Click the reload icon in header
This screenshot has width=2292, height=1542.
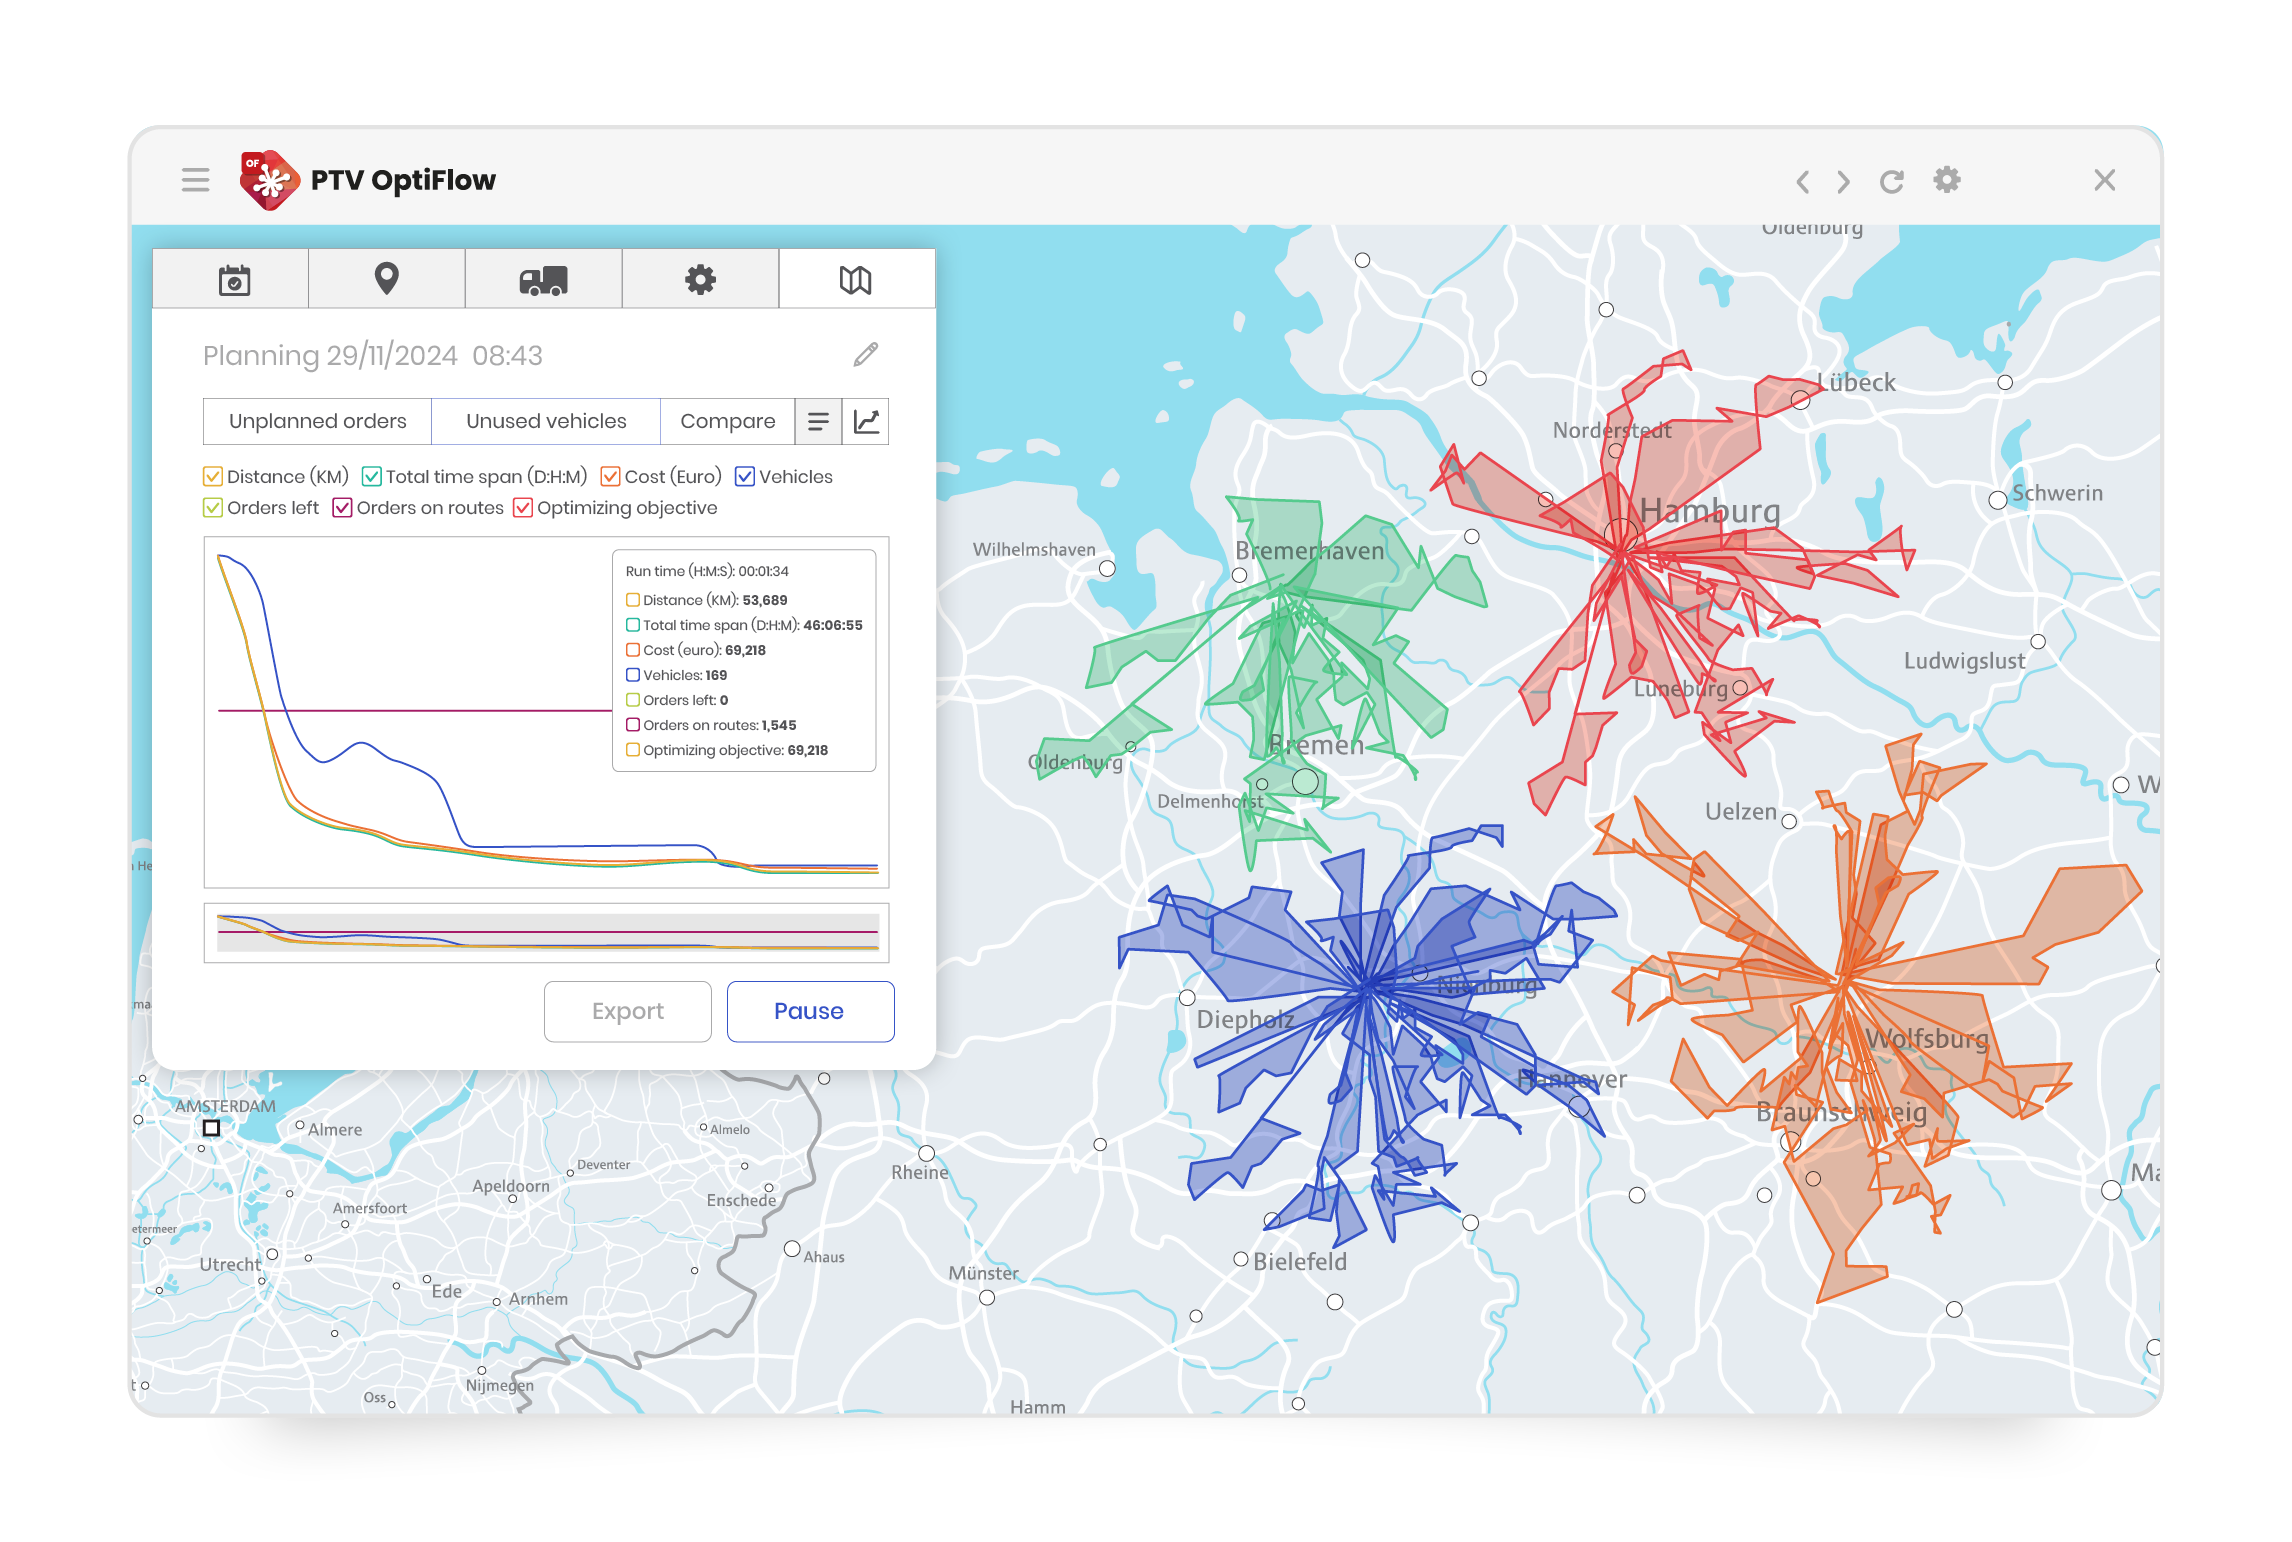click(x=1891, y=181)
